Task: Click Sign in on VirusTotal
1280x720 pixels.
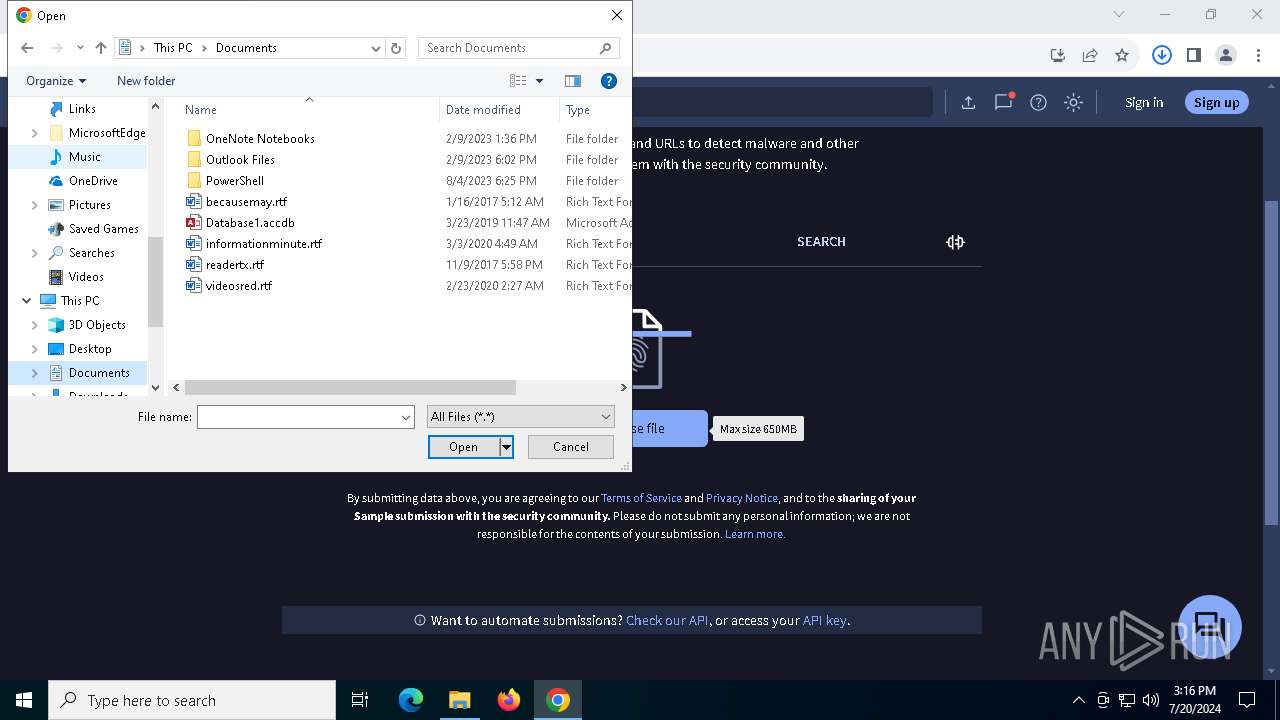Action: click(1144, 102)
